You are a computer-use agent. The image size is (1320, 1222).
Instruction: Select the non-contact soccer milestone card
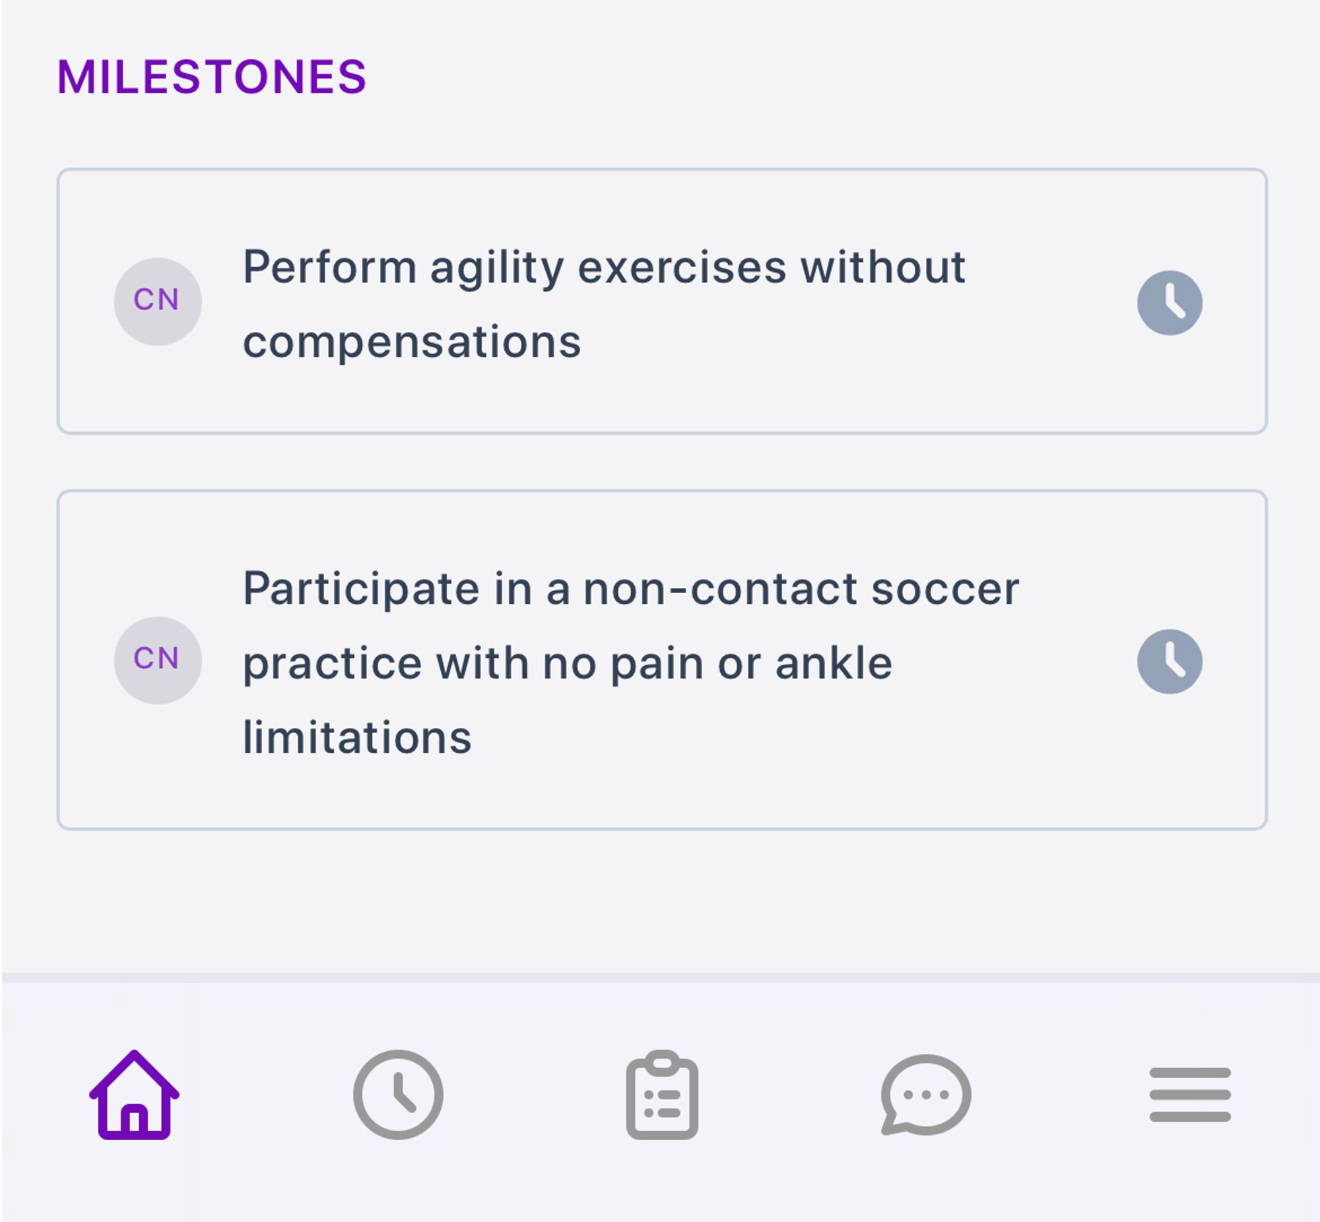pyautogui.click(x=662, y=660)
